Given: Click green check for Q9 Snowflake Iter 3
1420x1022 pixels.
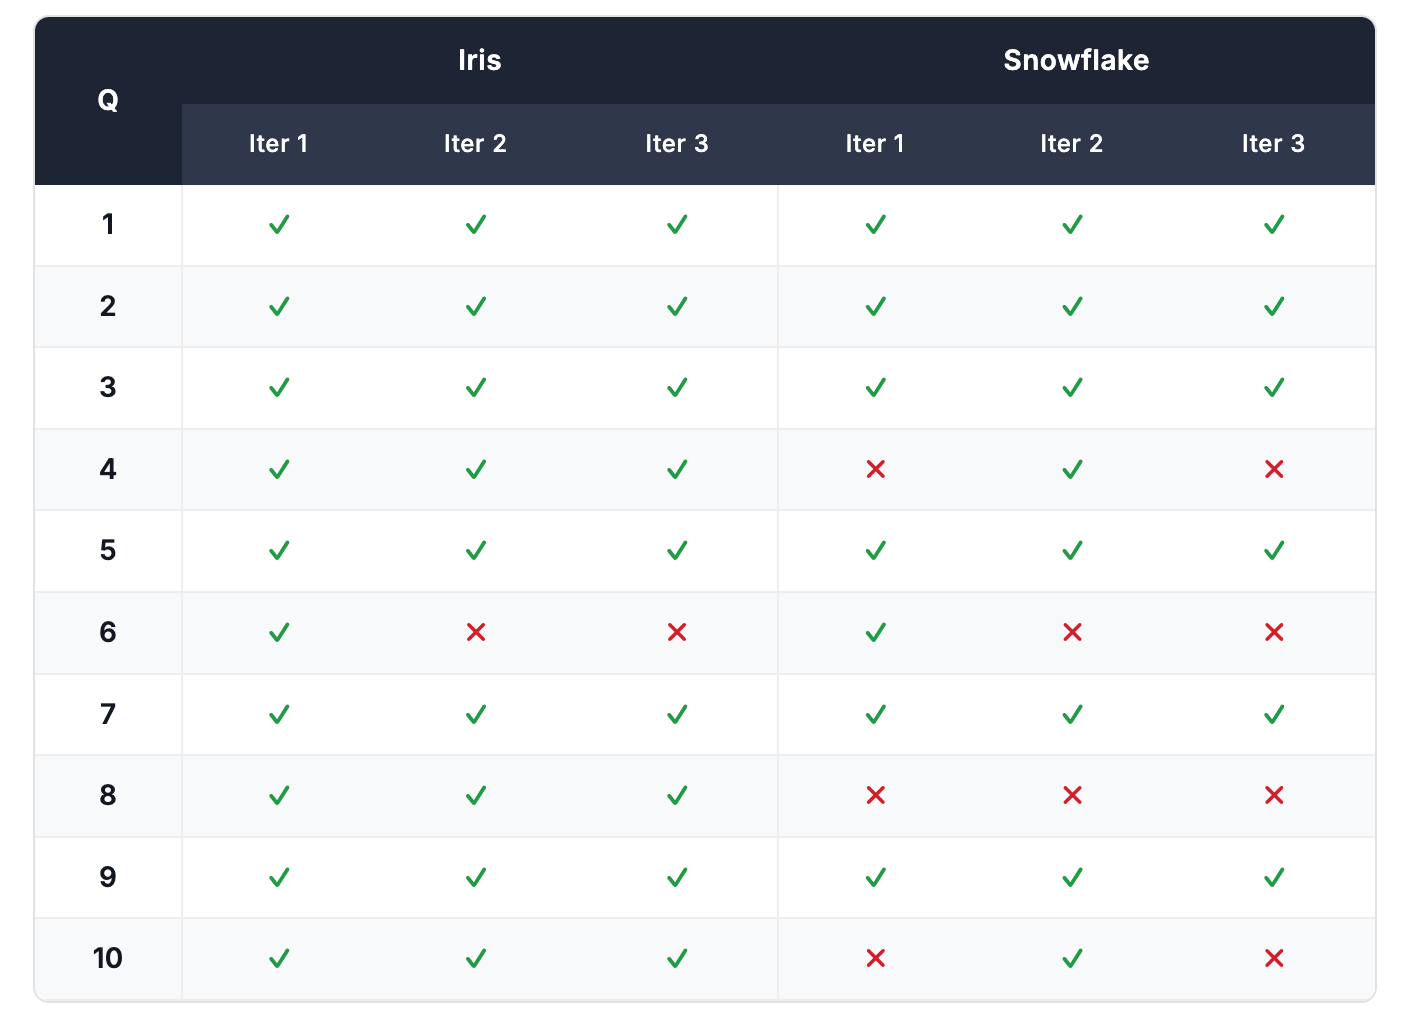Looking at the screenshot, I should click(x=1274, y=877).
